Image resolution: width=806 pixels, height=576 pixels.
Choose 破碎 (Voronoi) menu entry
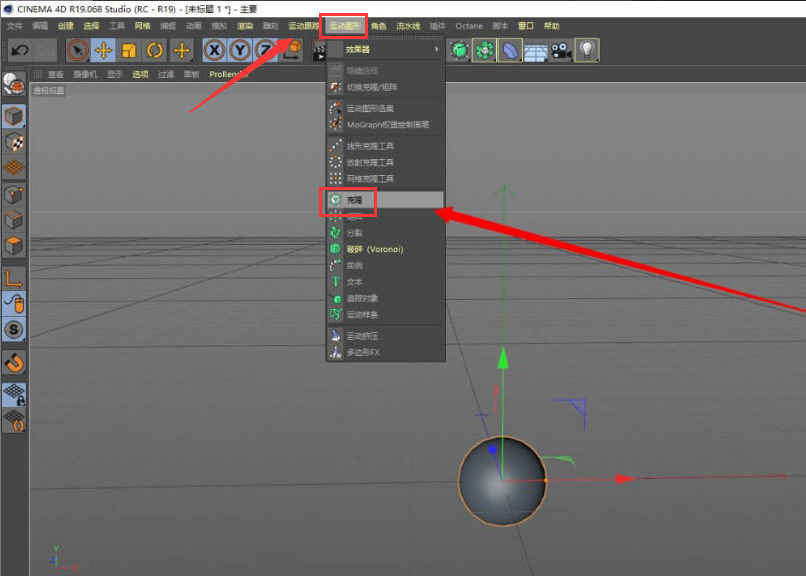point(374,249)
